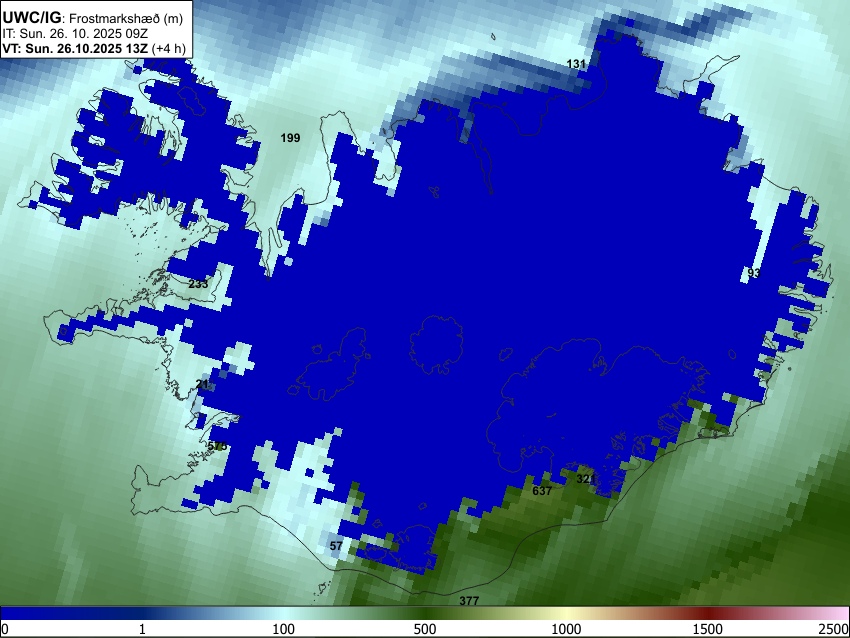Click the map value label 377
This screenshot has width=850, height=638.
469,601
